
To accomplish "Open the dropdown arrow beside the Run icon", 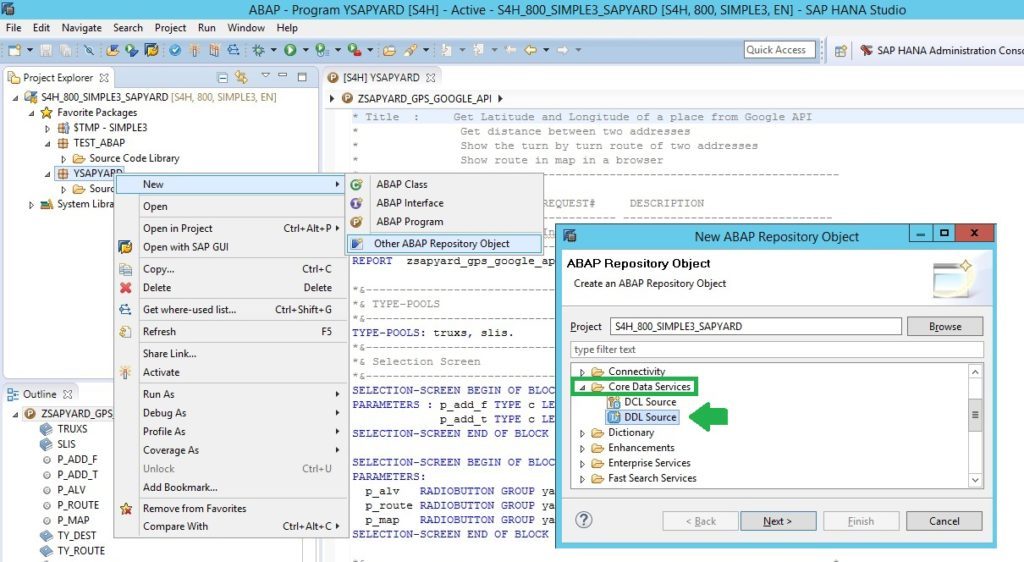I will 305,50.
